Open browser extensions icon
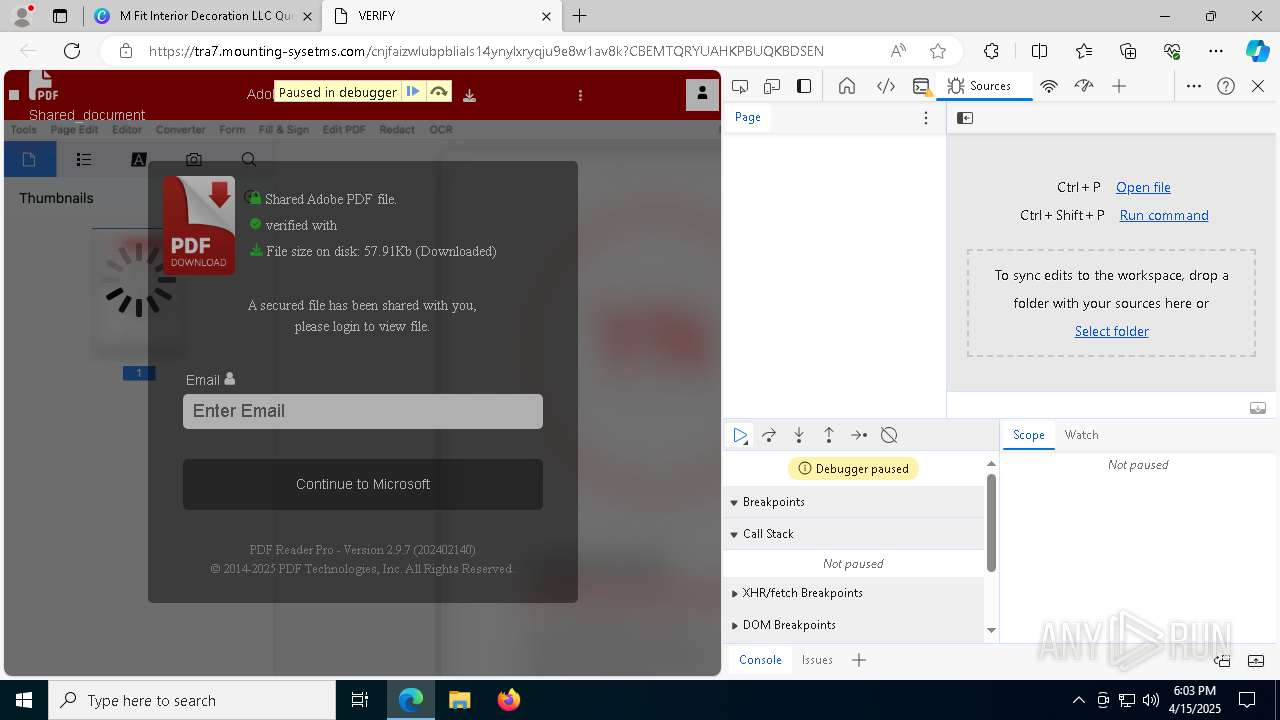 coord(991,51)
